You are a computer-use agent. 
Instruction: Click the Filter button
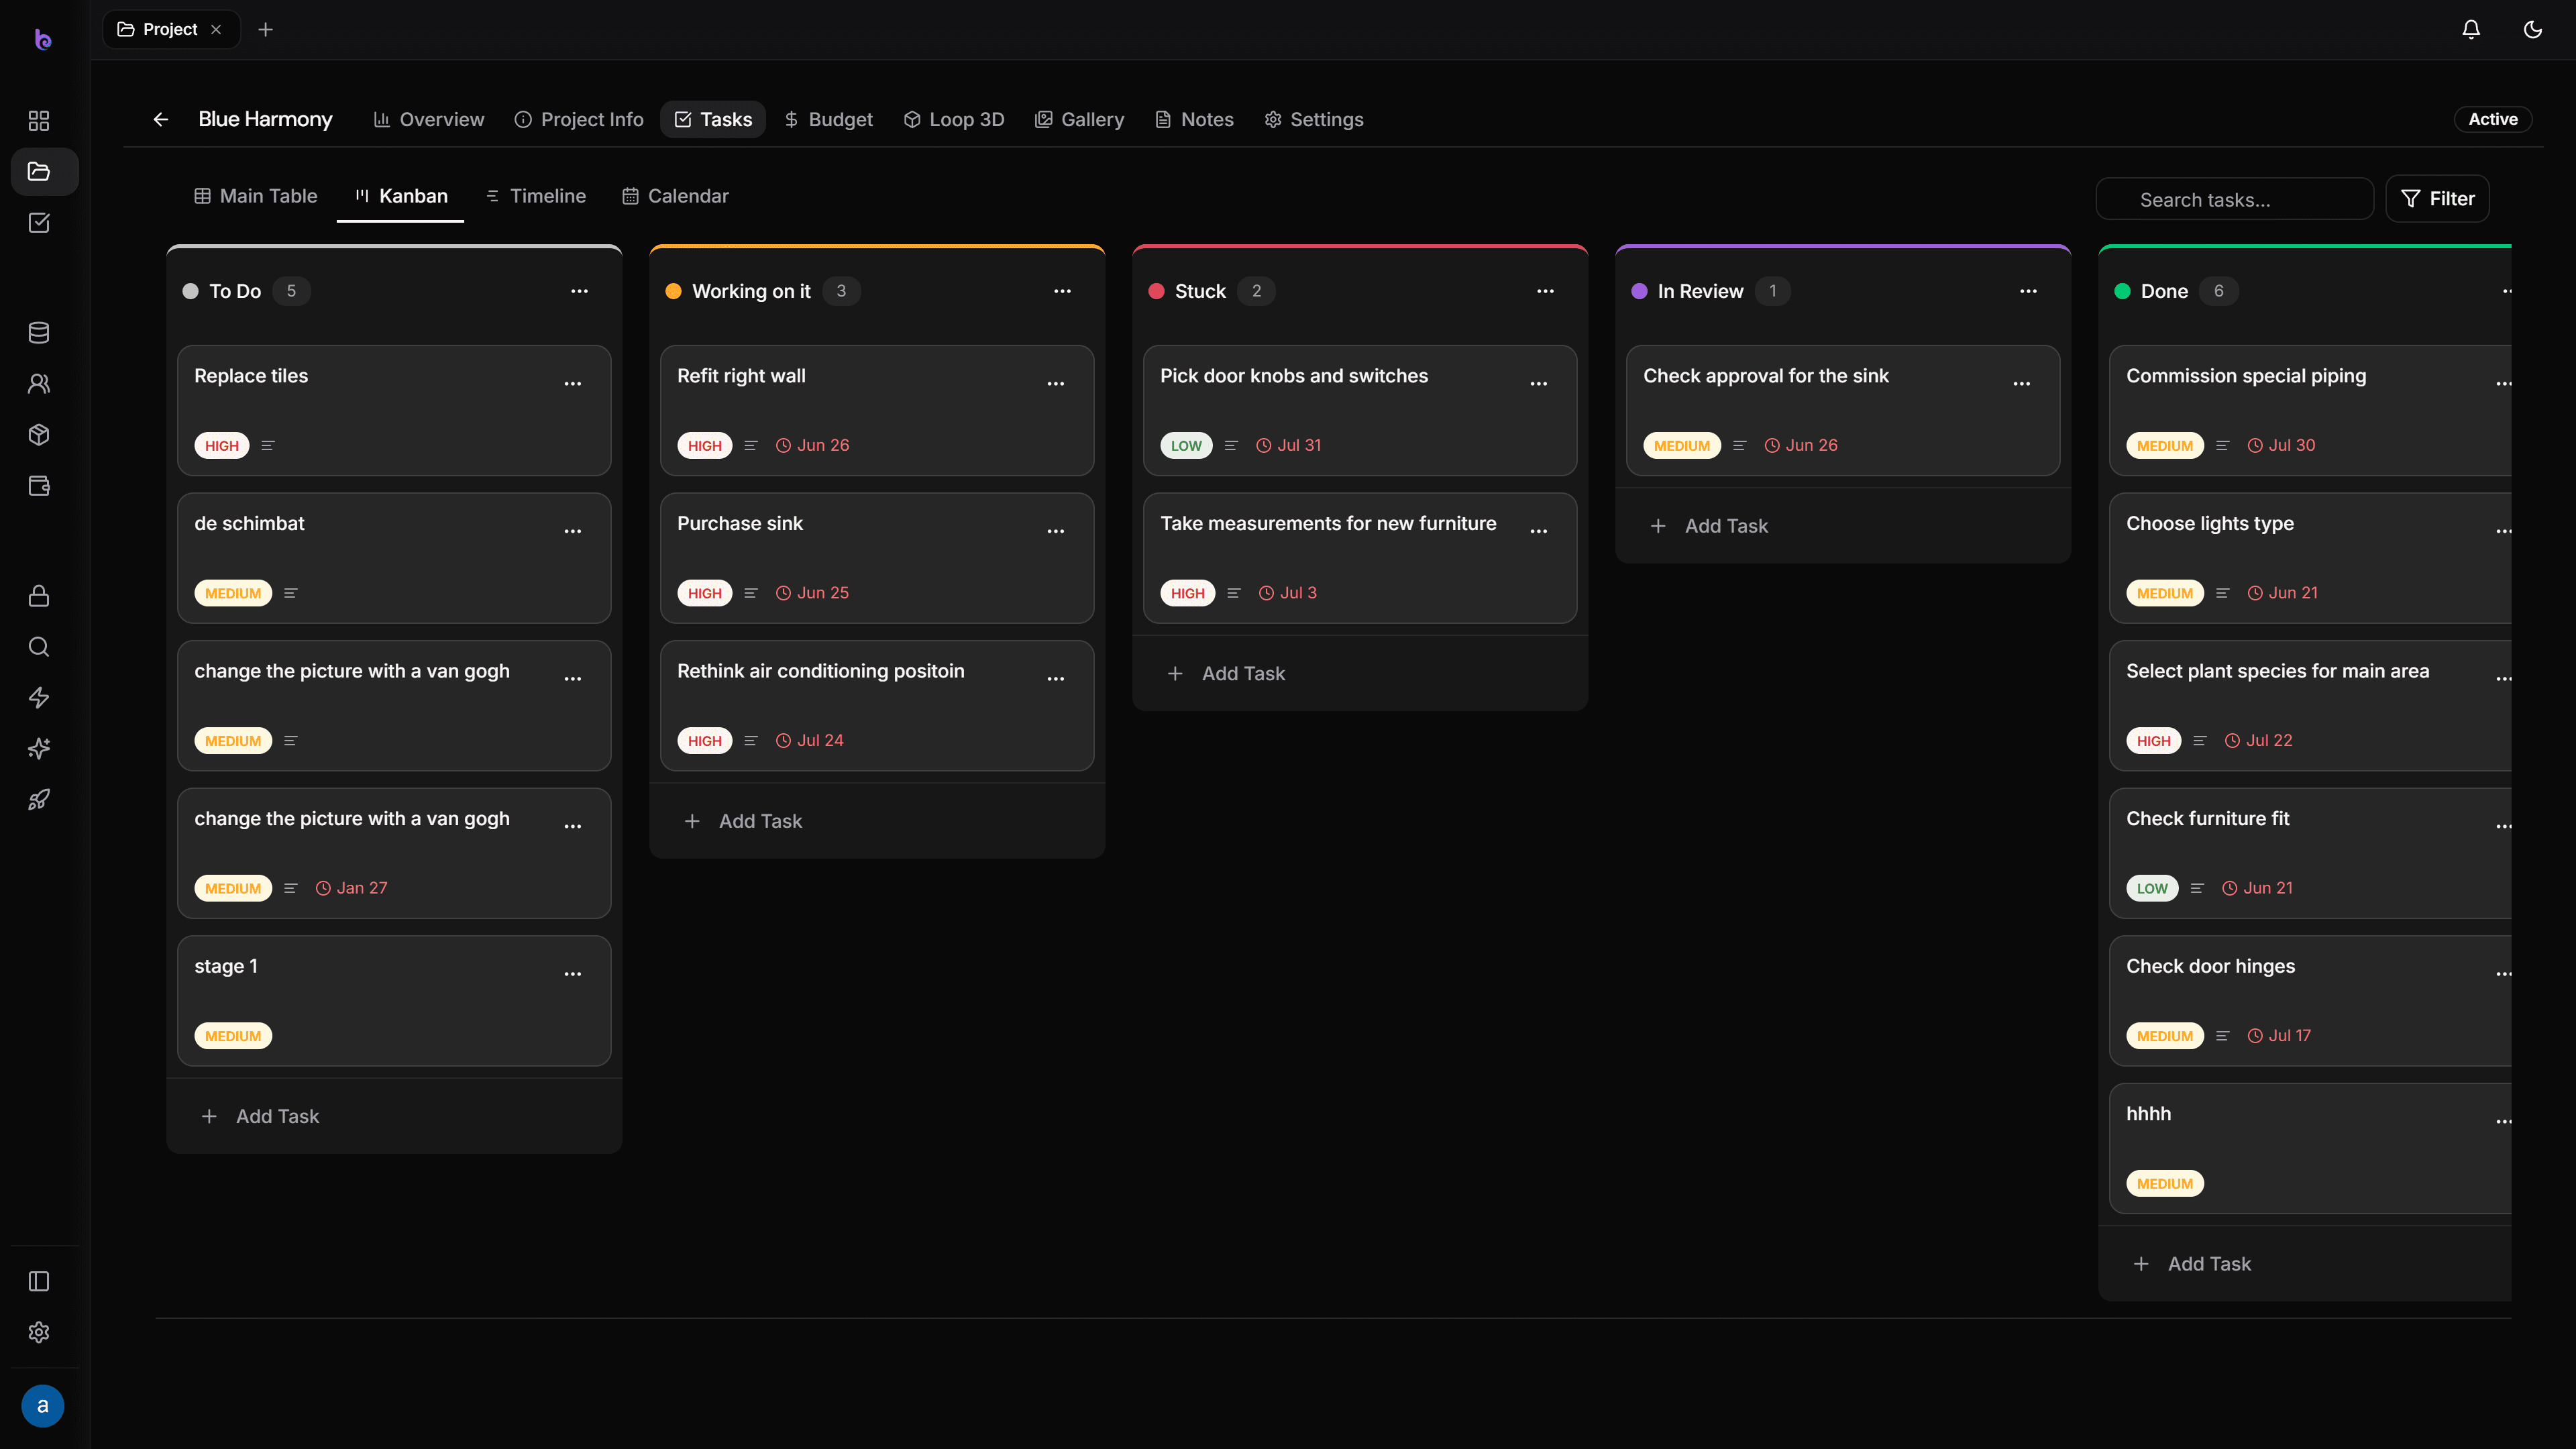click(x=2437, y=199)
